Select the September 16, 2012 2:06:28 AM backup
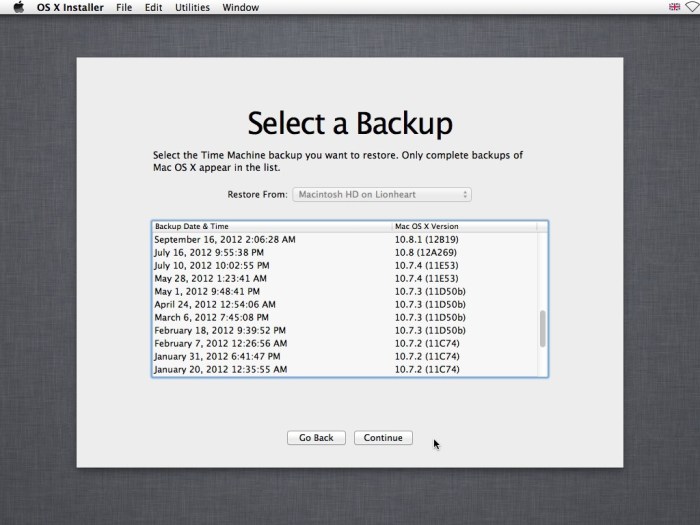Viewport: 700px width, 525px height. point(345,240)
